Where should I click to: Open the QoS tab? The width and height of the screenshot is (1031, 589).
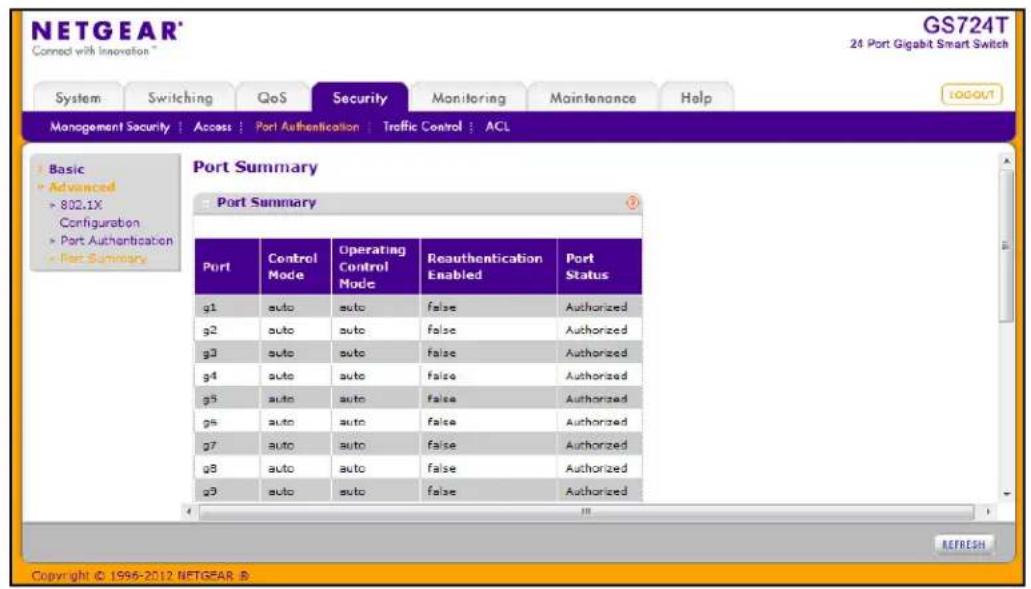pos(272,98)
